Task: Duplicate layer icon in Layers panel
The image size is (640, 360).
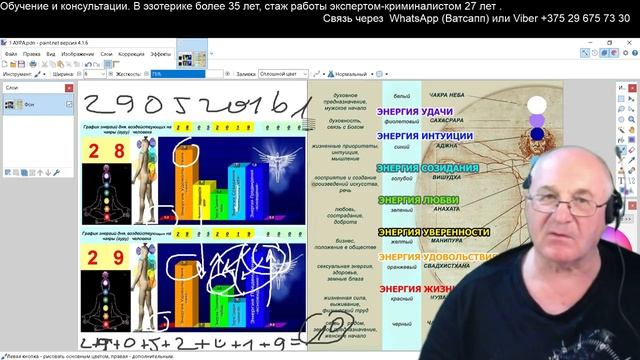Action: click(24, 173)
